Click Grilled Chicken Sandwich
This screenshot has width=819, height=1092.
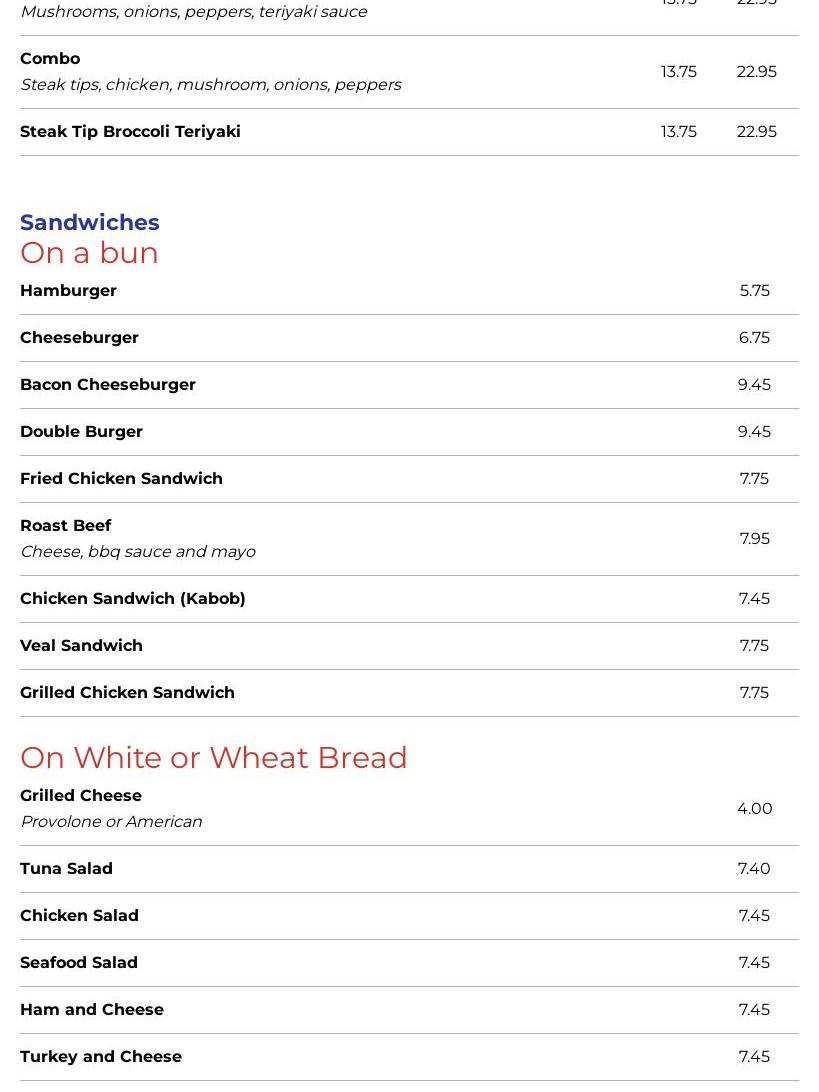coord(127,693)
